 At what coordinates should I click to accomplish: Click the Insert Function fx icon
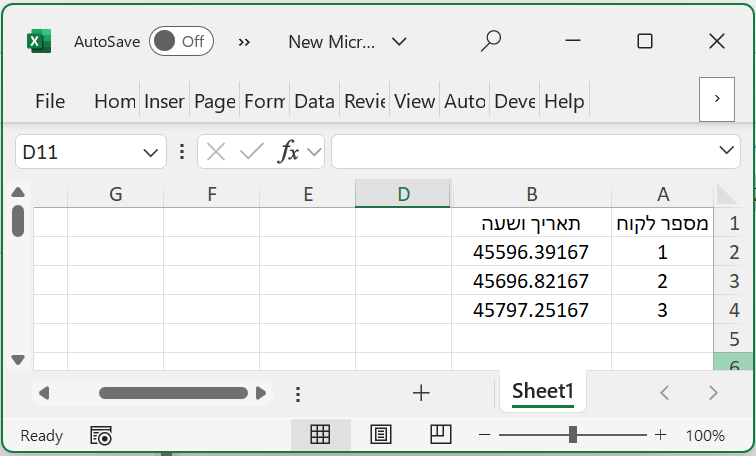coord(288,152)
